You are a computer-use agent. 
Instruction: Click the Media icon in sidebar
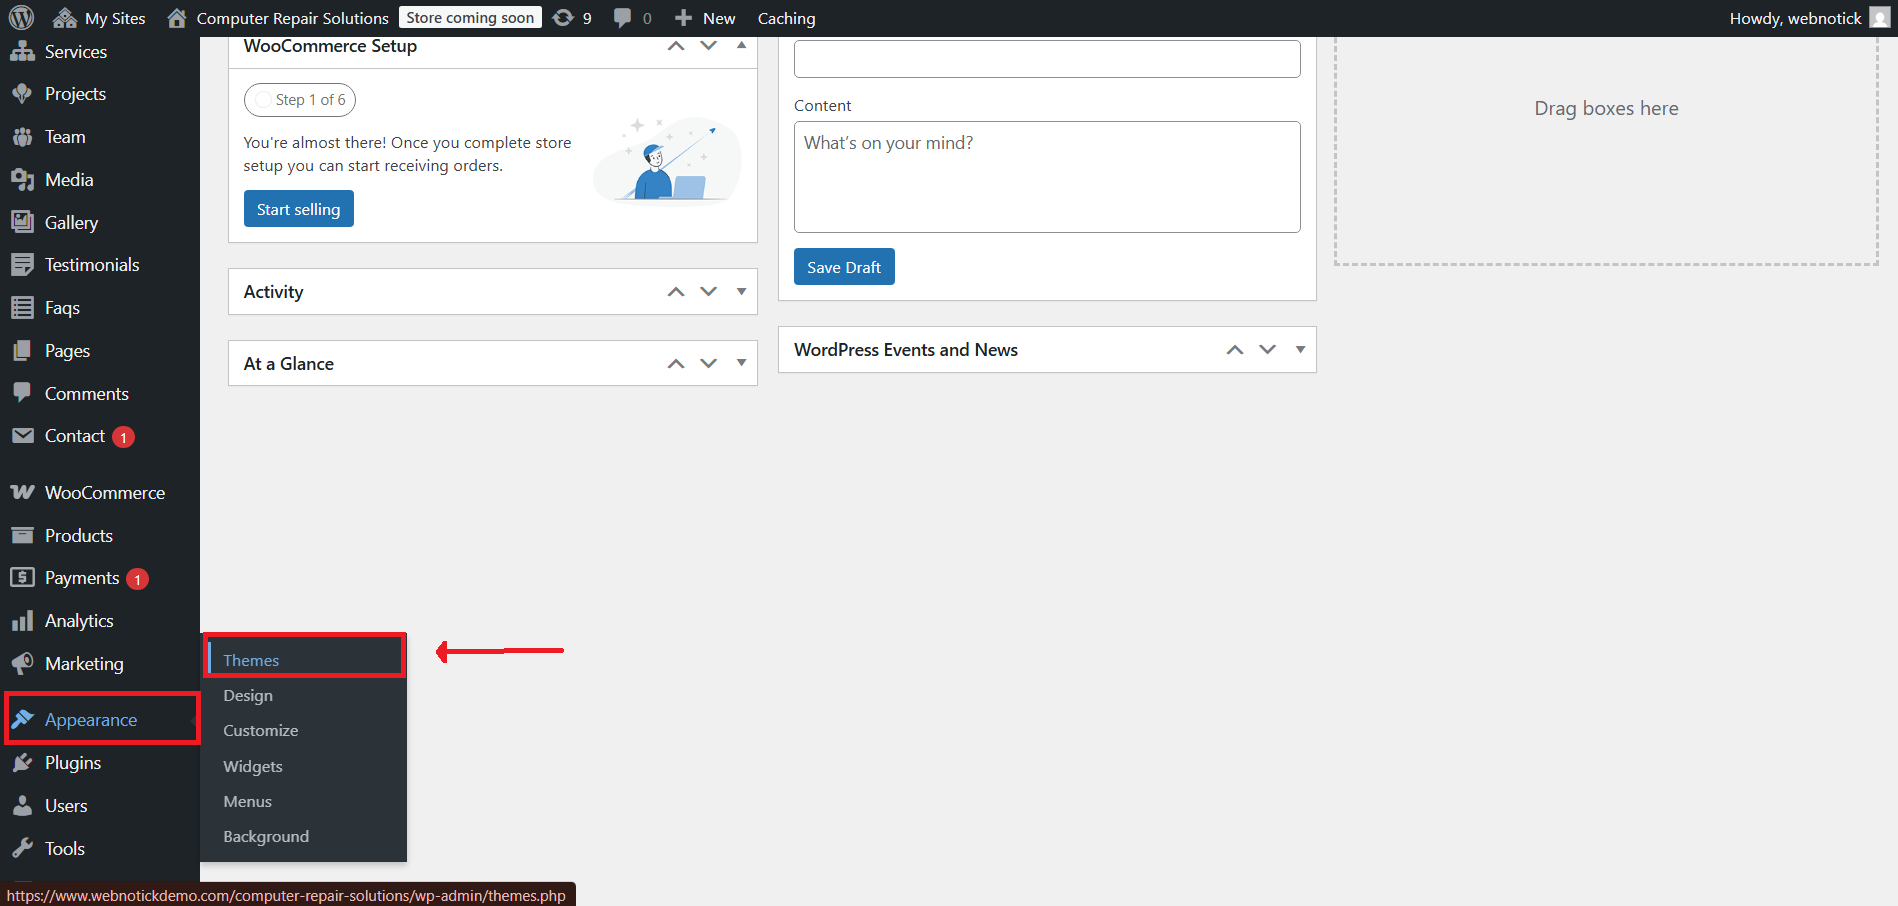click(x=22, y=180)
